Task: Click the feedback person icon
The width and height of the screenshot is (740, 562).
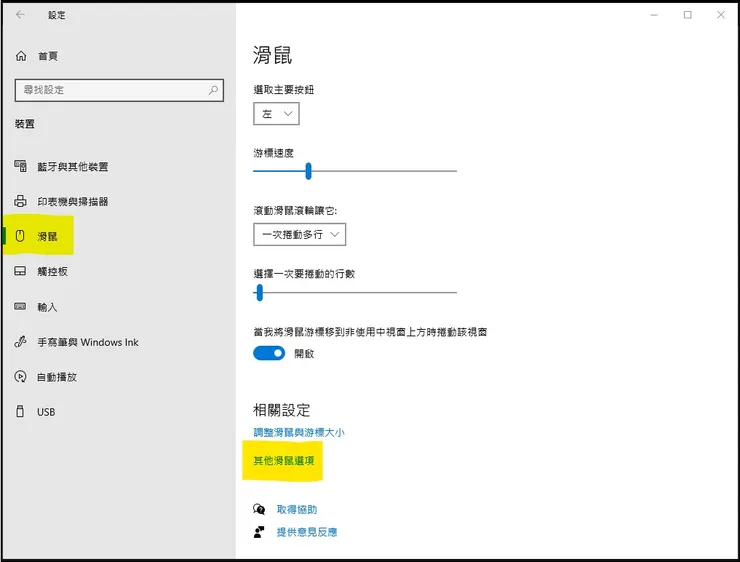Action: coord(259,532)
